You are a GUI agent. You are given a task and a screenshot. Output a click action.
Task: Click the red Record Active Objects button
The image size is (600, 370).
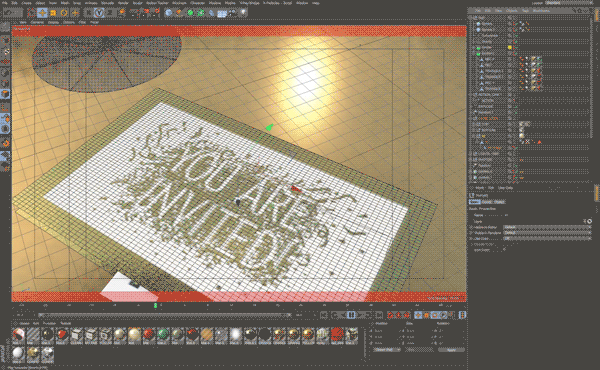click(390, 315)
